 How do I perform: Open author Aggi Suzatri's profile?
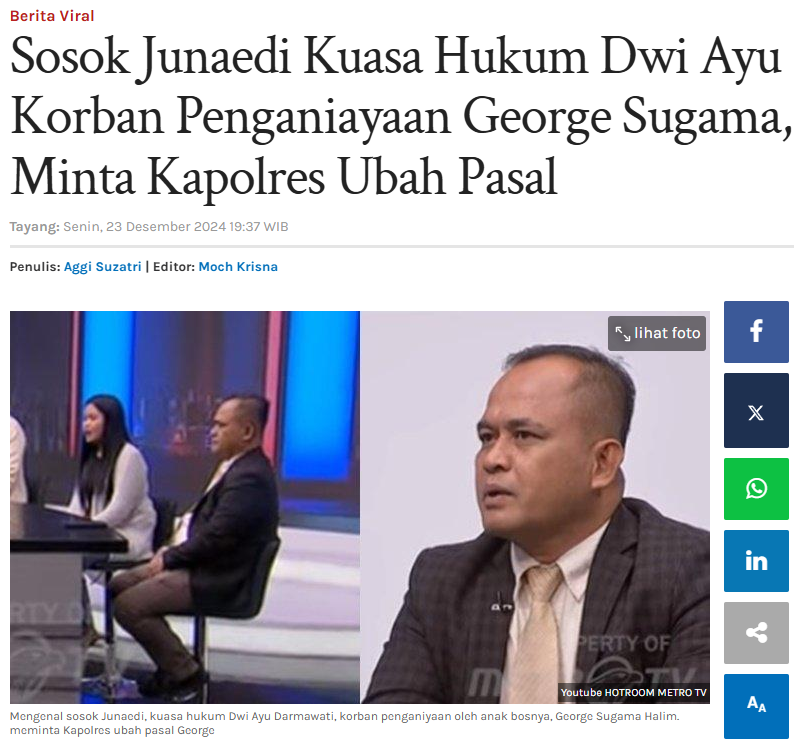103,267
